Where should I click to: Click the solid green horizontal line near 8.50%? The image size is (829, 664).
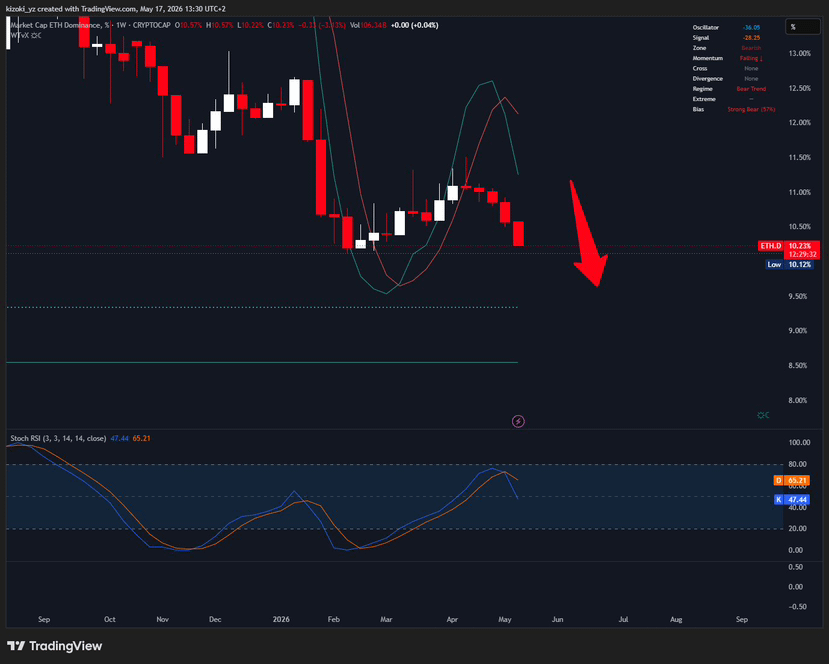[x=262, y=362]
